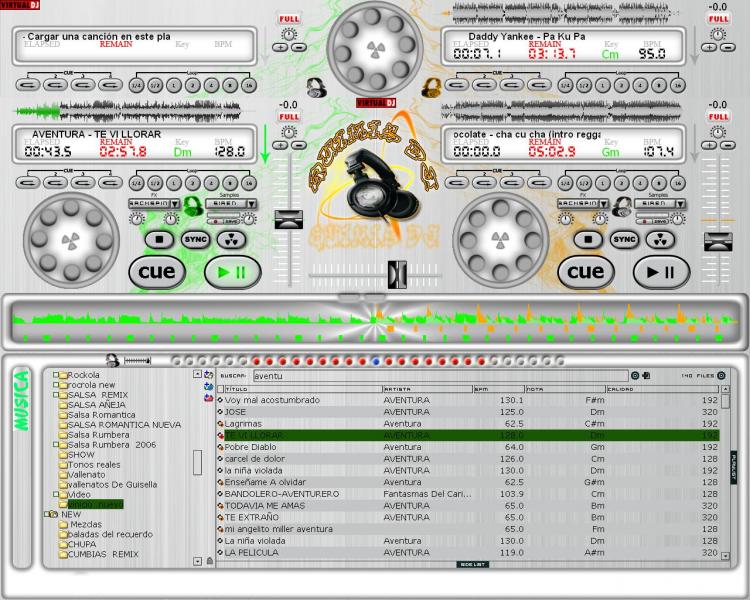Toggle the green headphone monitor on AVENTURA deck

[x=193, y=206]
